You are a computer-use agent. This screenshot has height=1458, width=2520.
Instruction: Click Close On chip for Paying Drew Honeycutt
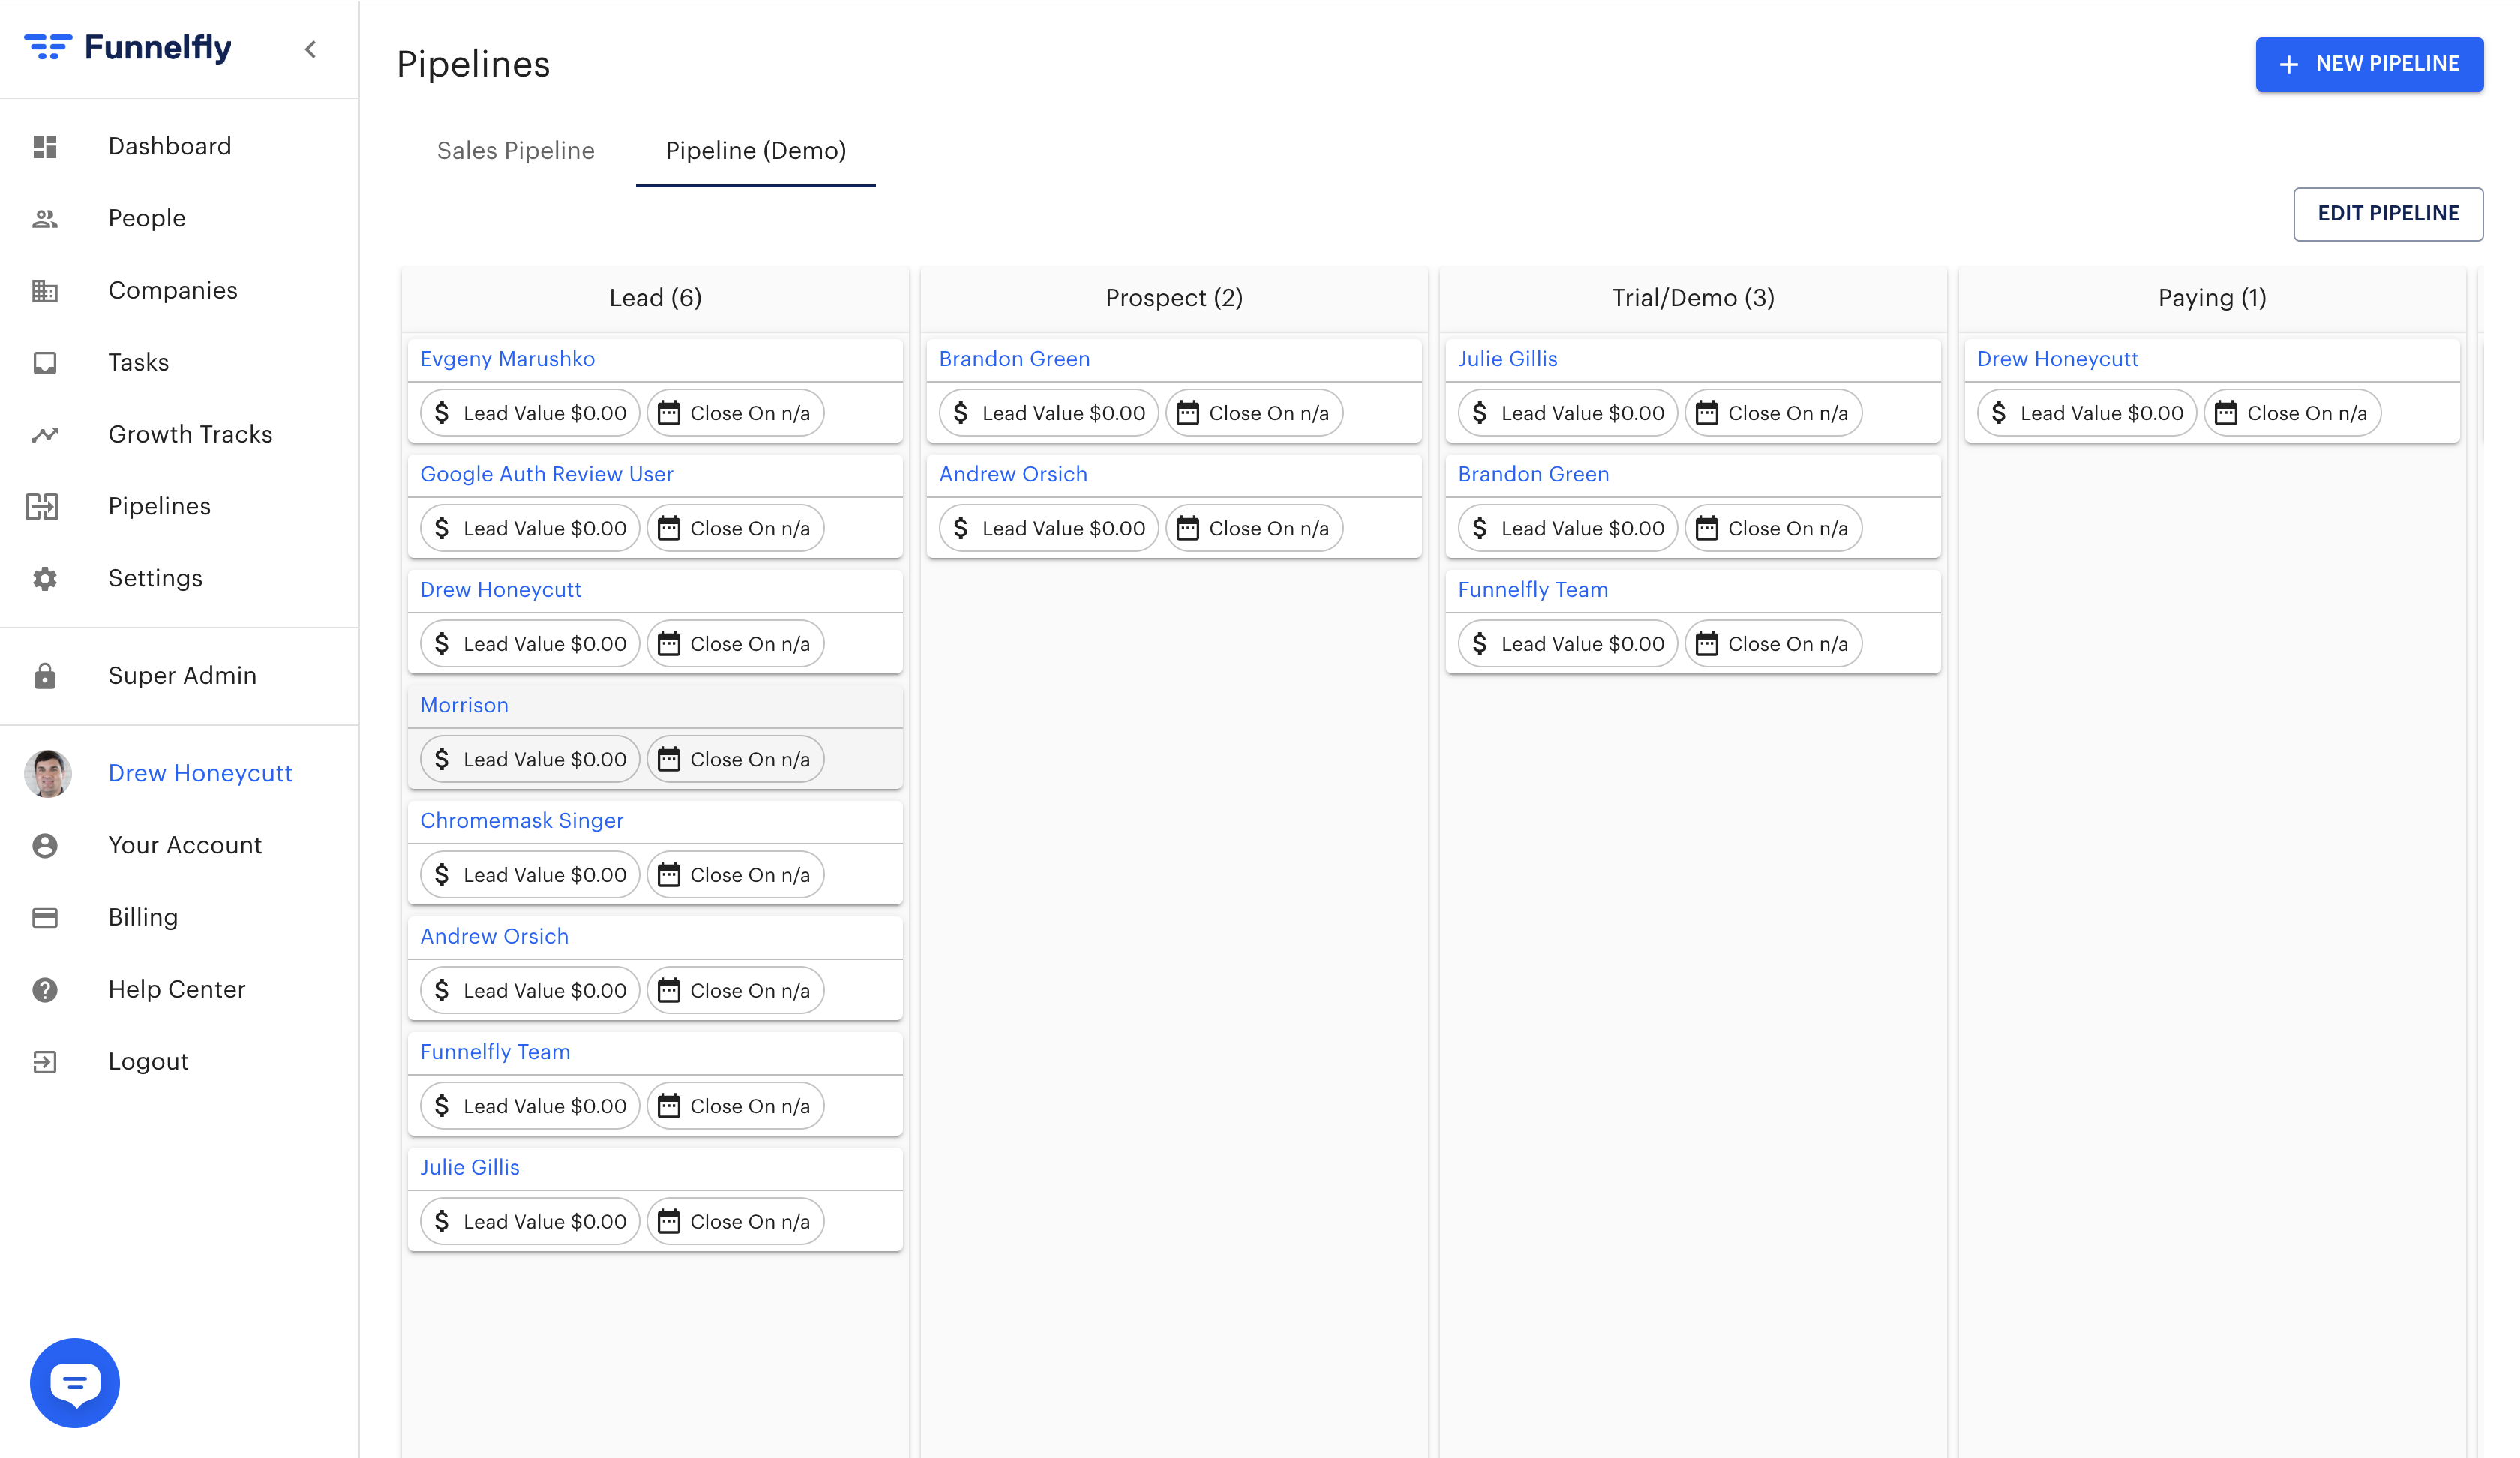pyautogui.click(x=2291, y=413)
